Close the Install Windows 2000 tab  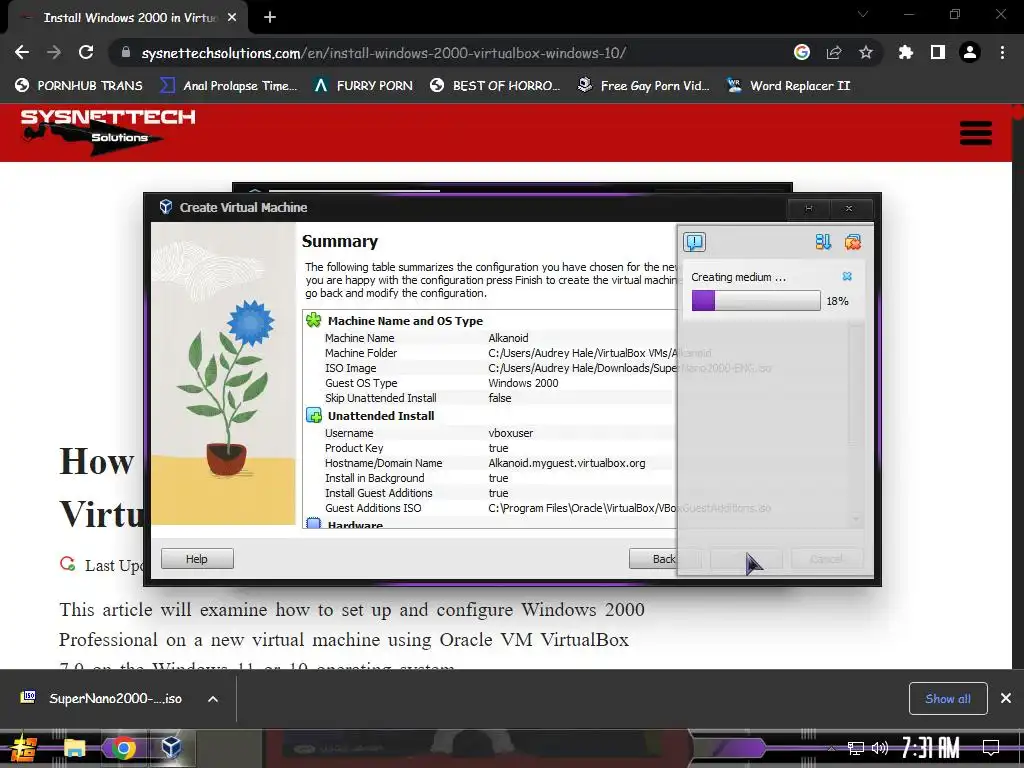(x=232, y=18)
